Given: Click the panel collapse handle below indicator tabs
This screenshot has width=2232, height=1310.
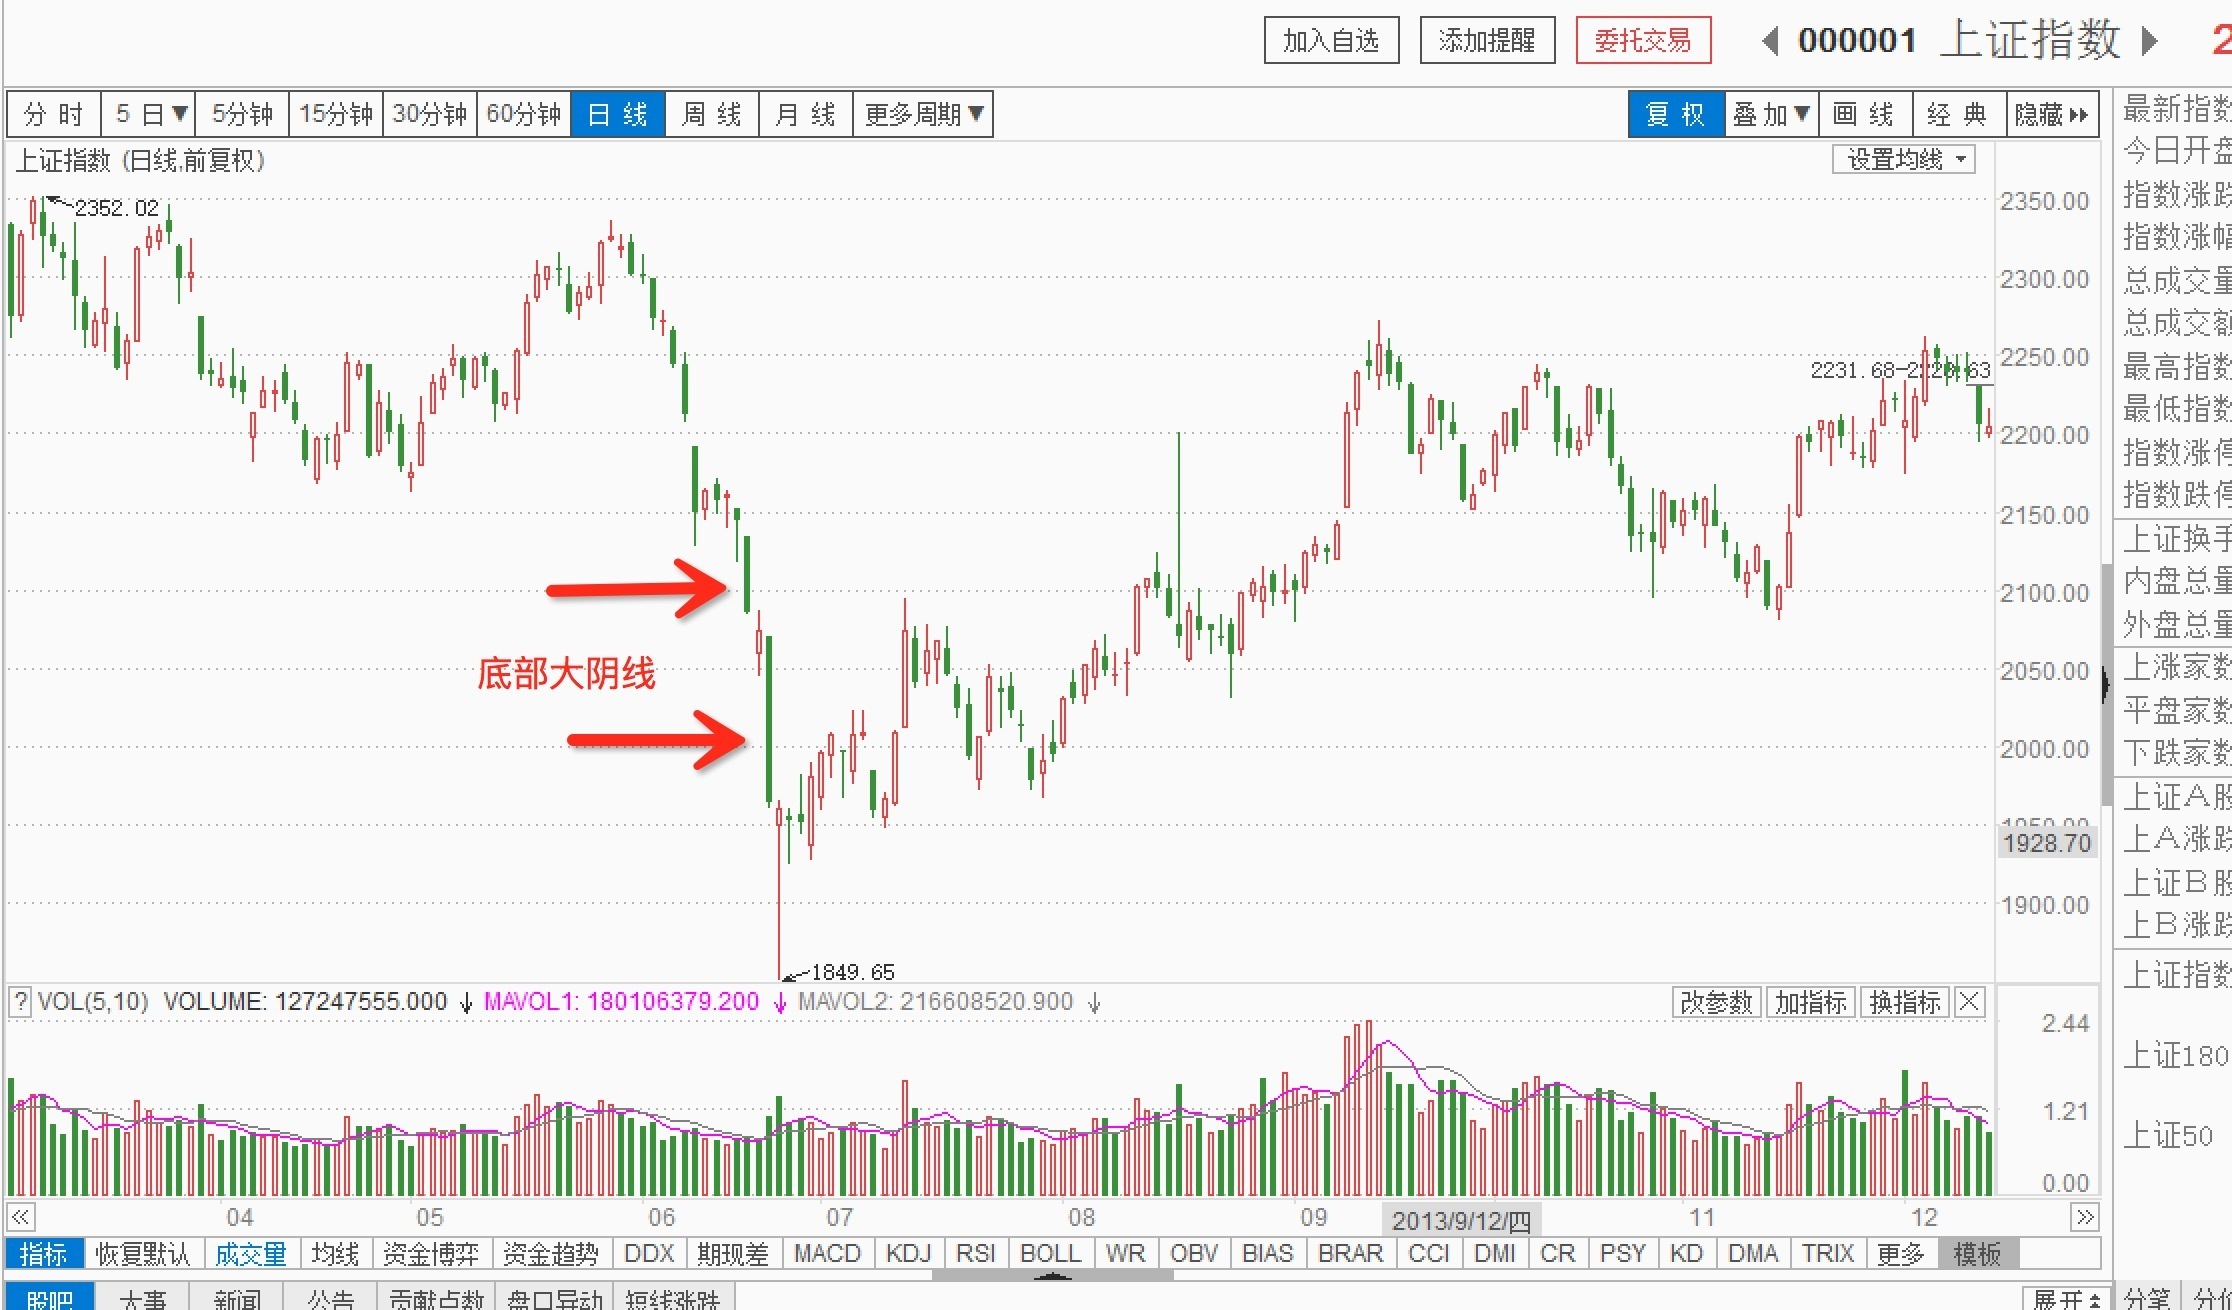Looking at the screenshot, I should (1052, 1276).
